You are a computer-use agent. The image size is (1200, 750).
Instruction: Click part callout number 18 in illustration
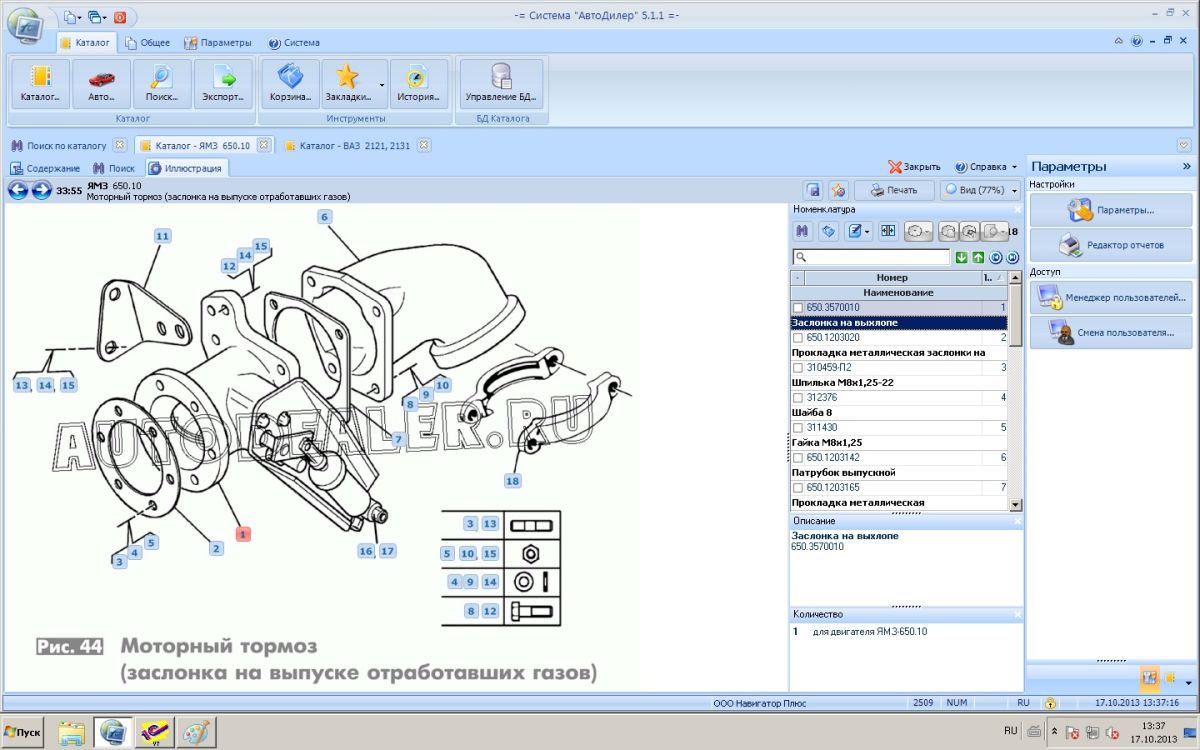tap(513, 481)
